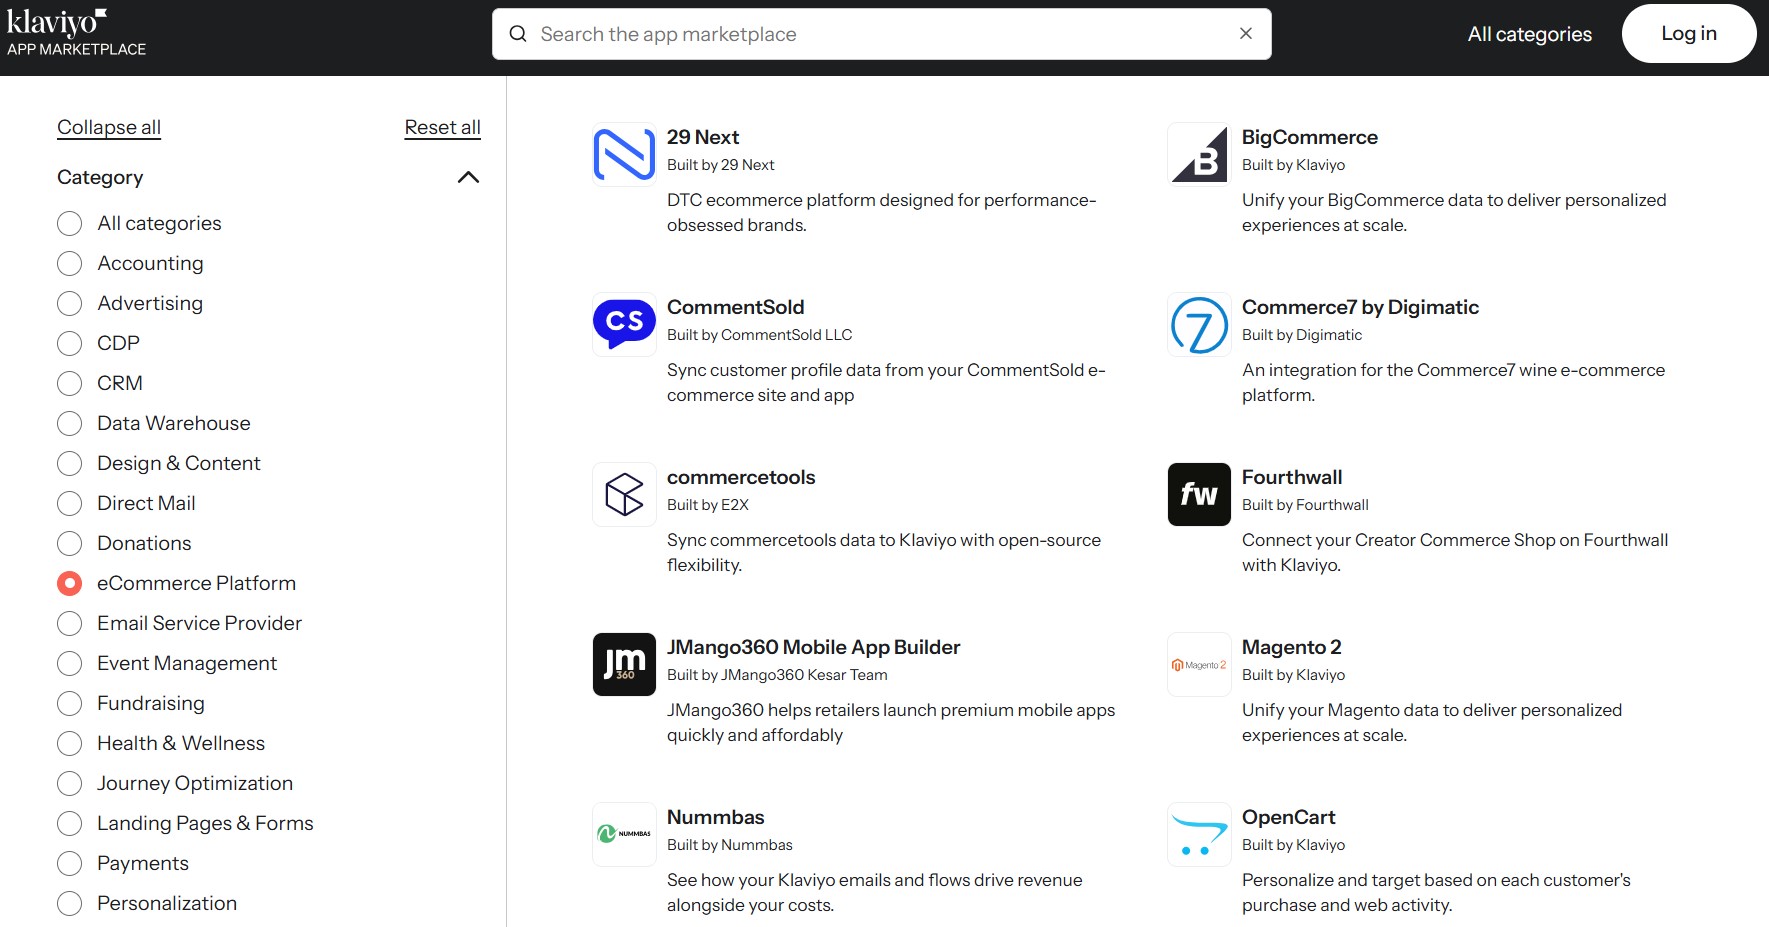Click the selected eCommerce Platform radio

click(x=69, y=583)
